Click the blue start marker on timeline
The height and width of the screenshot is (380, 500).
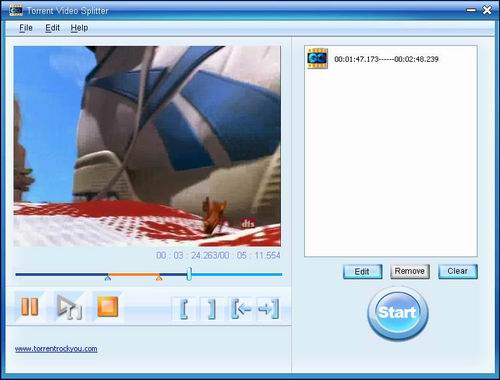coord(107,277)
